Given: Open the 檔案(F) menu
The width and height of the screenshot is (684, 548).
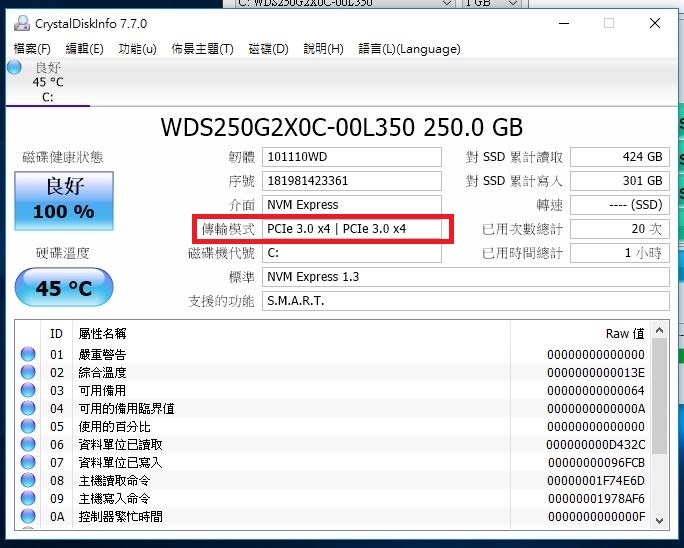Looking at the screenshot, I should [x=32, y=49].
